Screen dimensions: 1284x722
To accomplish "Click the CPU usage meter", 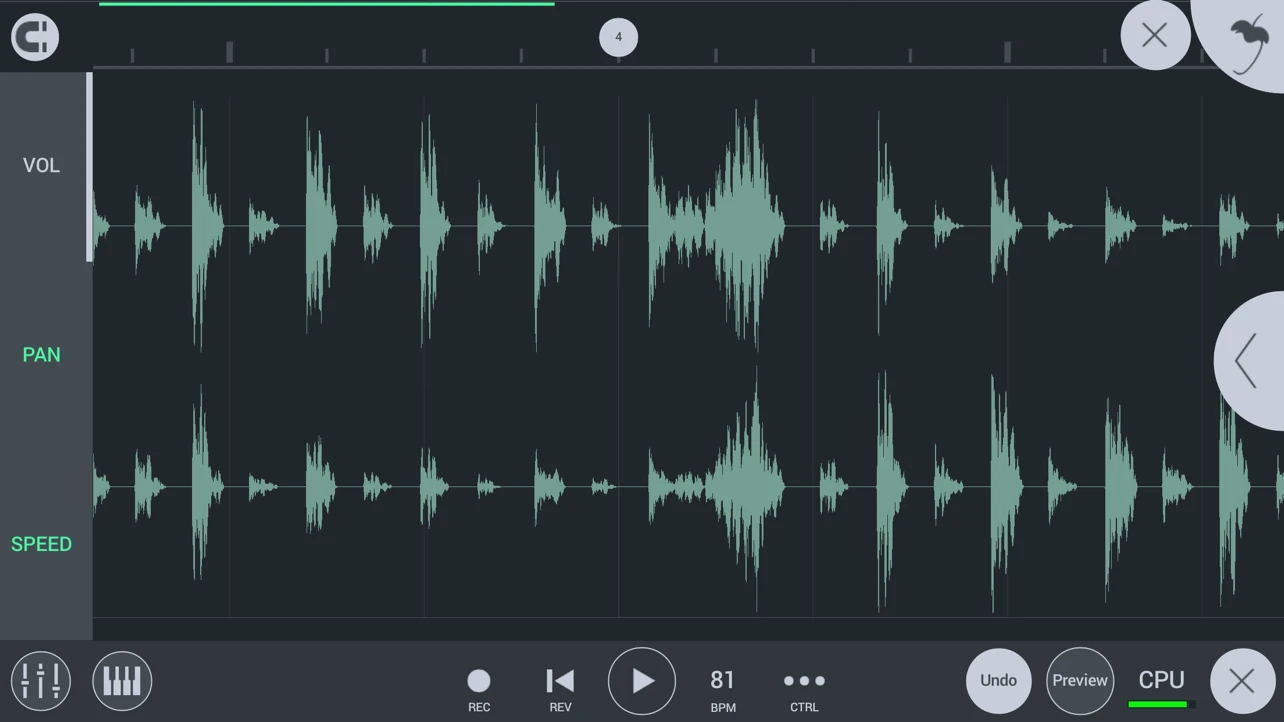I will tap(1161, 687).
